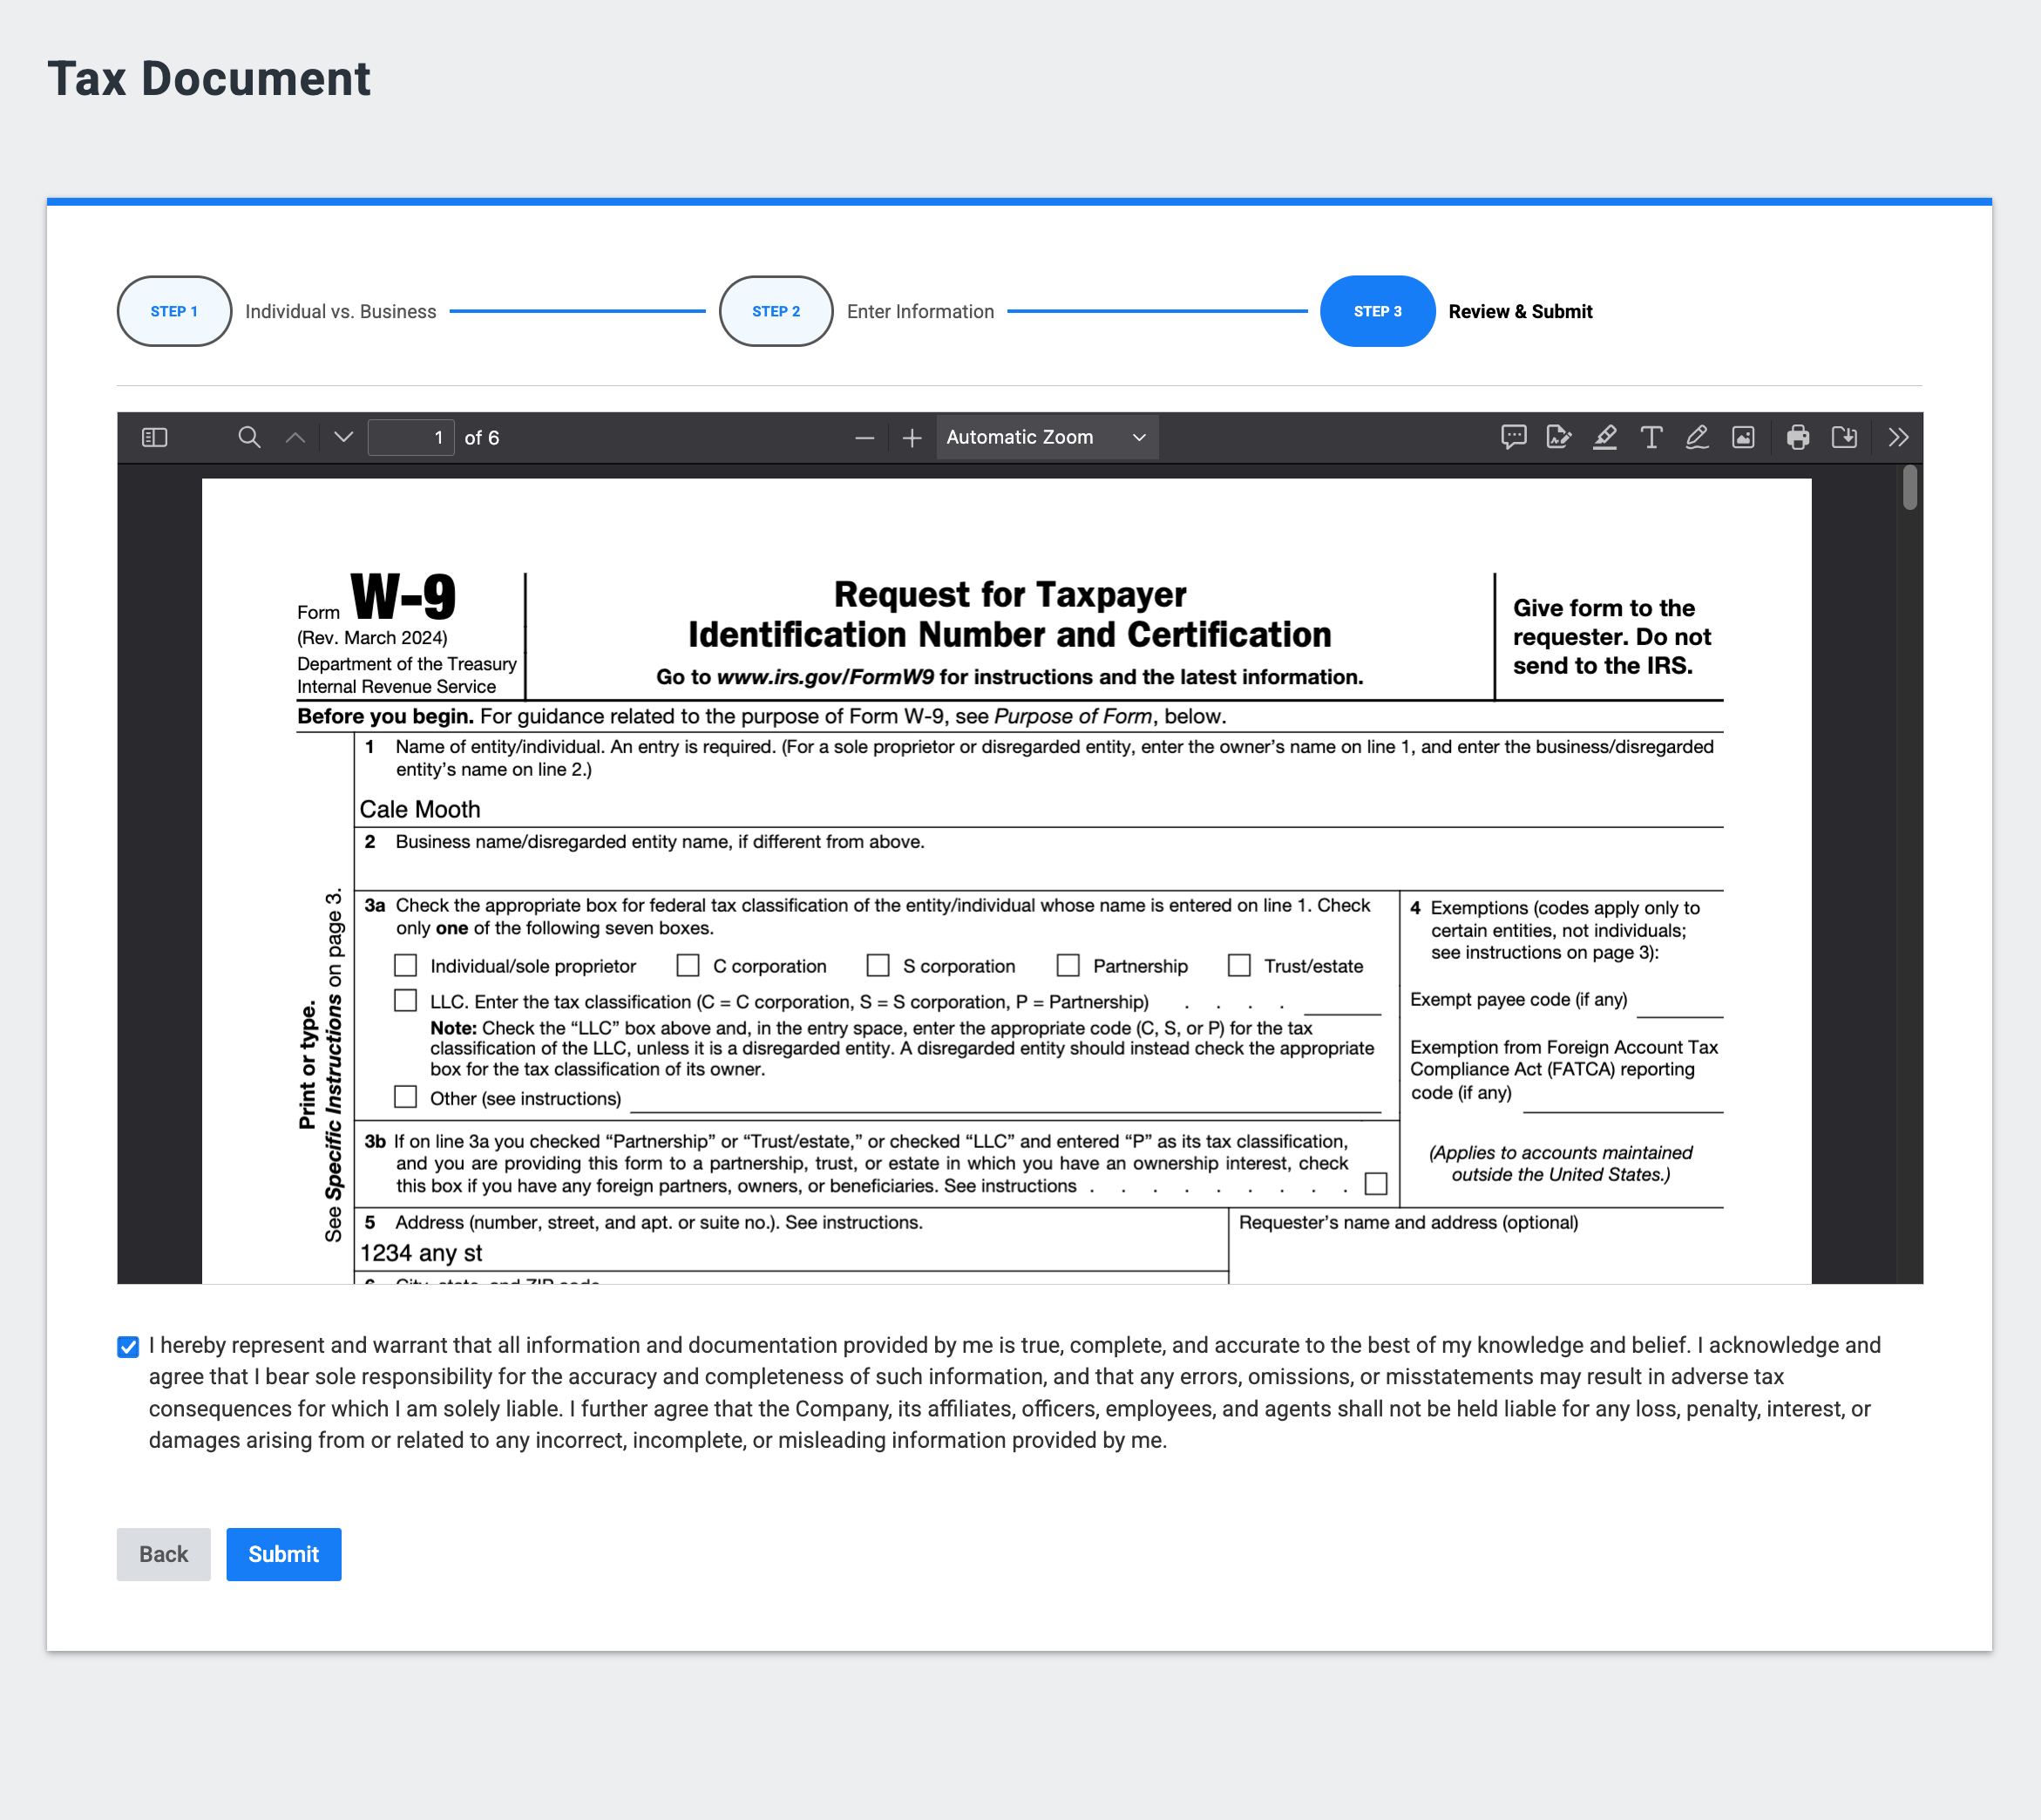The width and height of the screenshot is (2041, 1820).
Task: Click the Other classification entry line
Action: [x=1006, y=1099]
